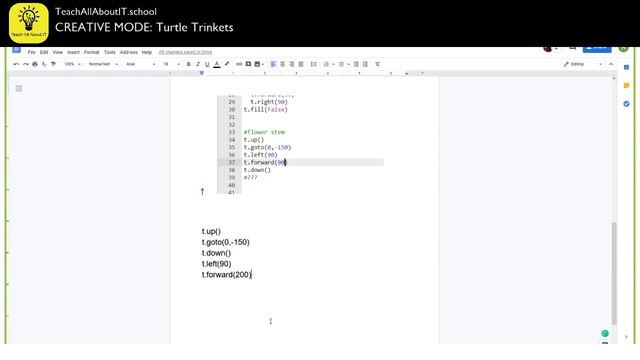This screenshot has height=360, width=640.
Task: Open the text color picker
Action: (x=217, y=64)
